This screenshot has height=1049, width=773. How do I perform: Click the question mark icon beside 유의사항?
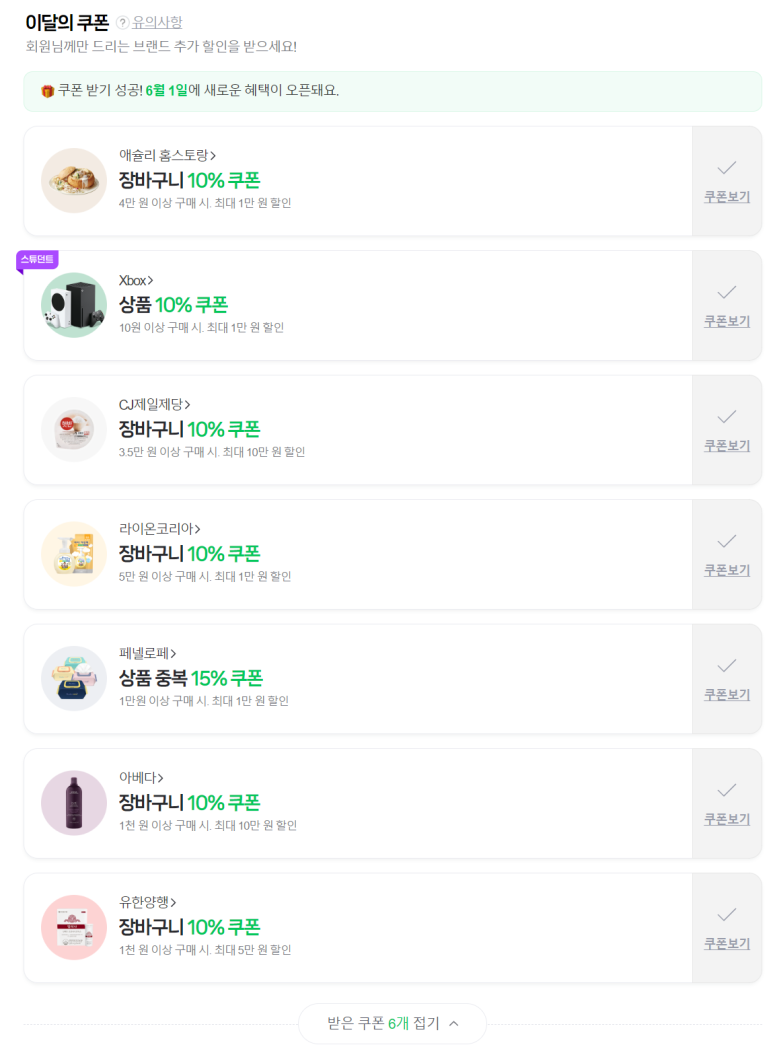point(122,23)
